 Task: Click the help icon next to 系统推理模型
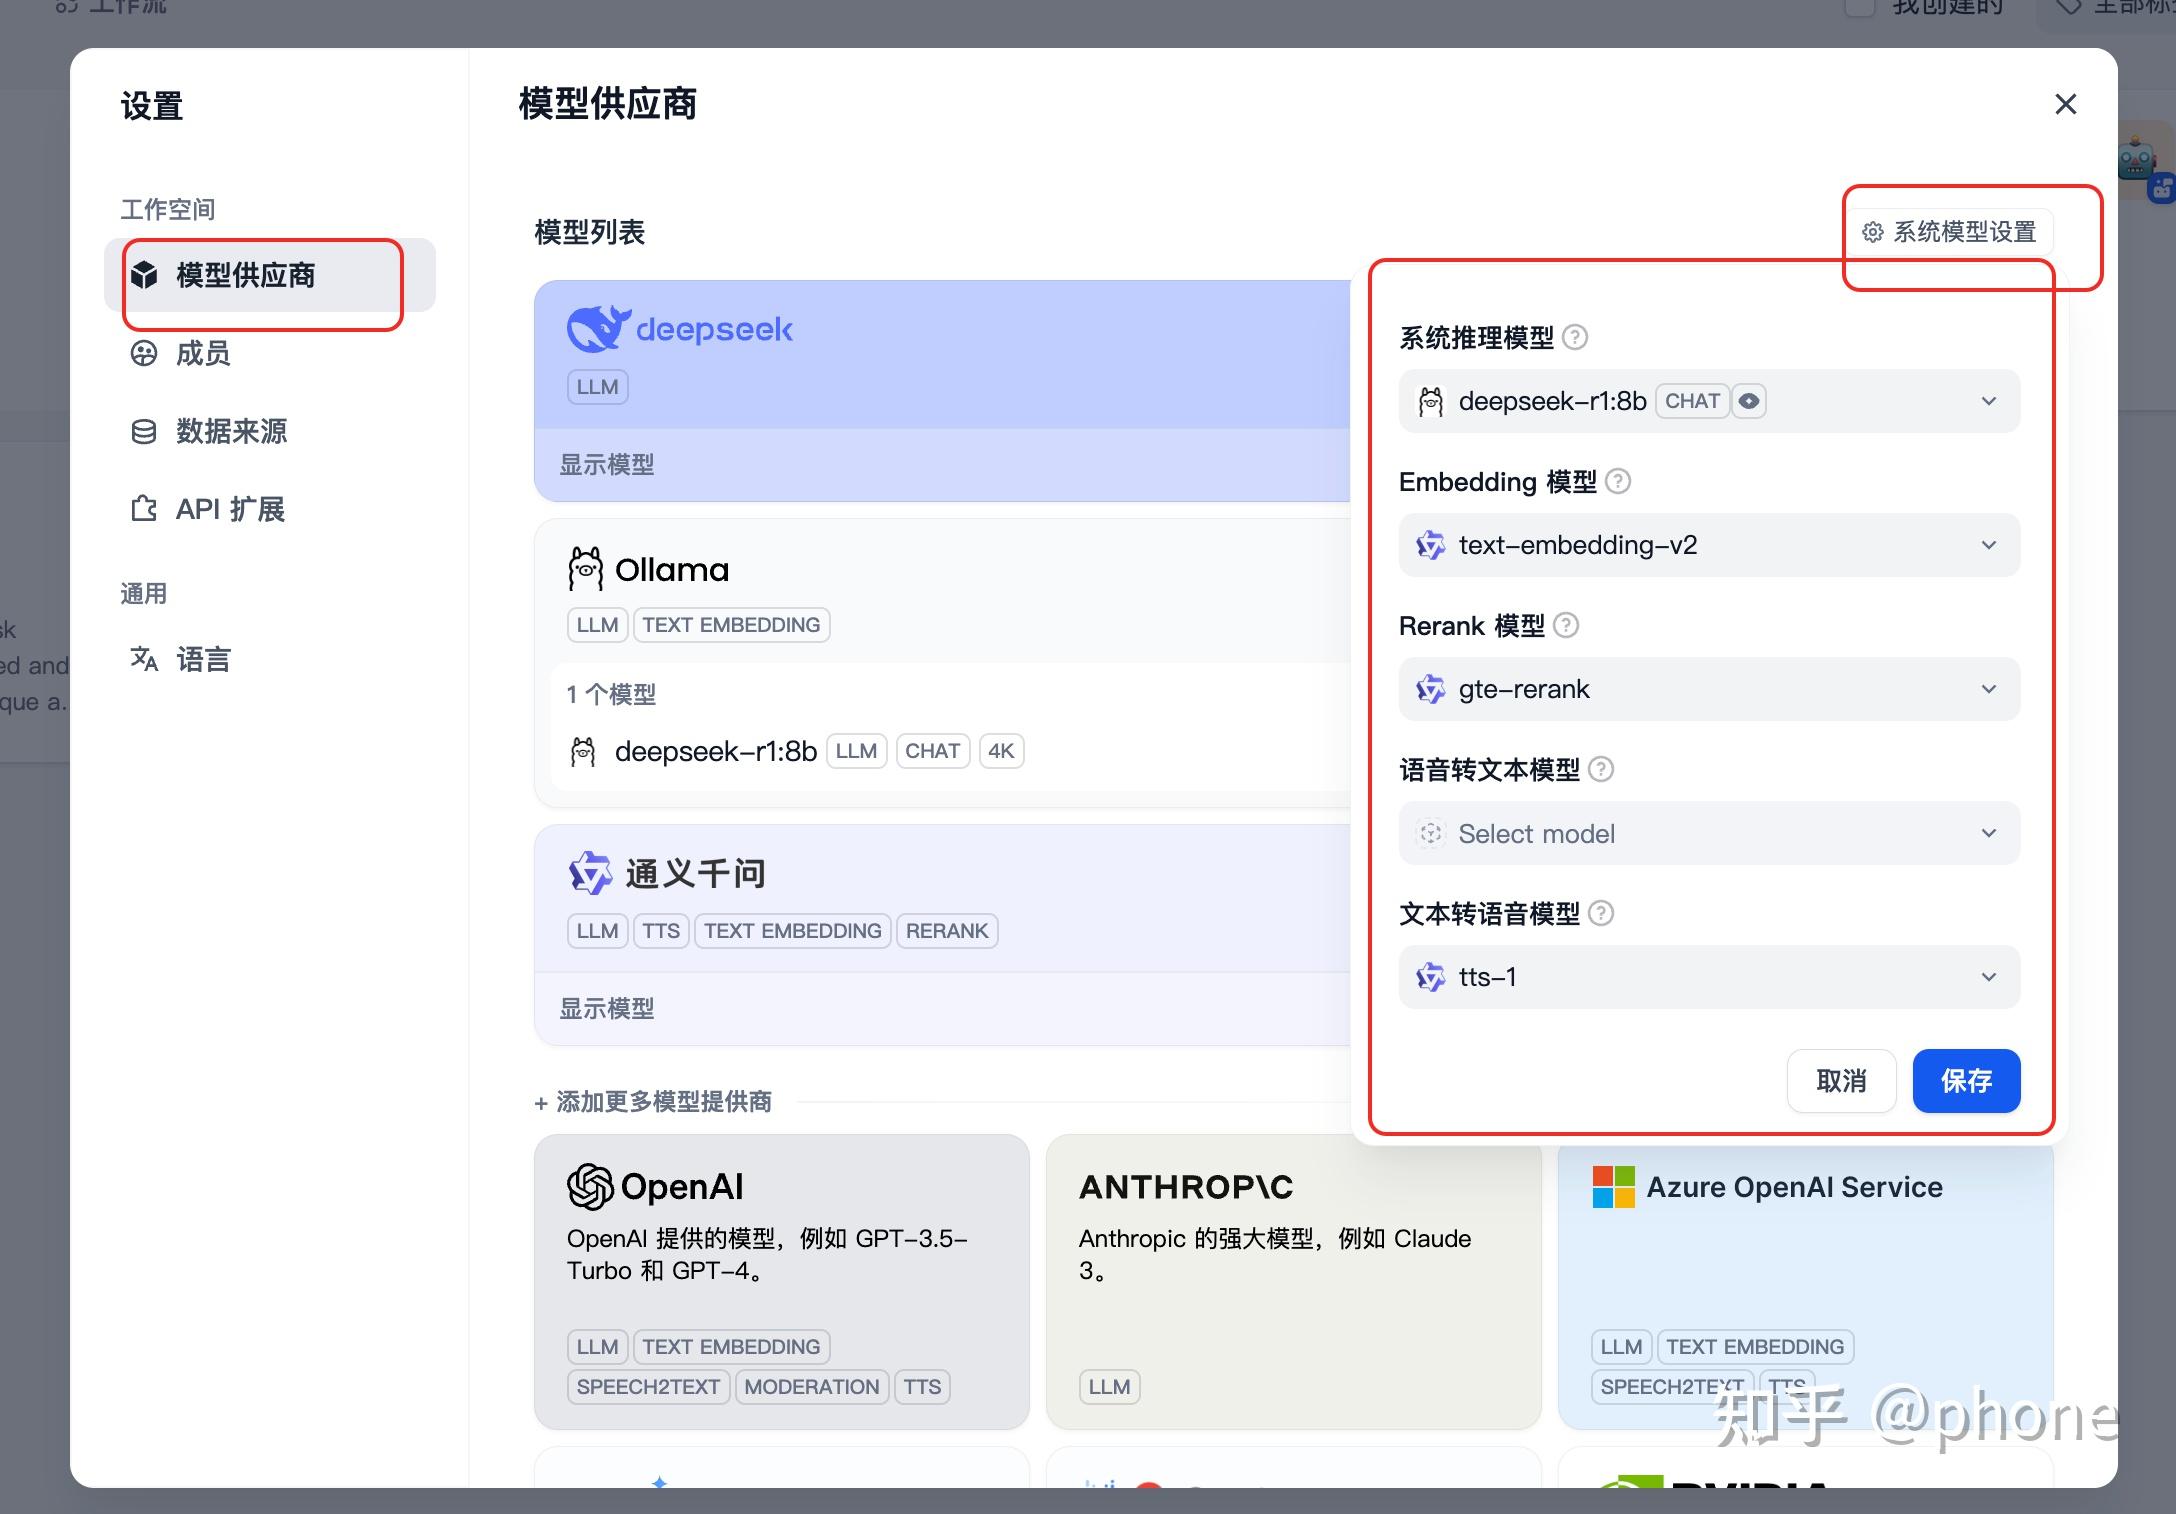click(1576, 338)
